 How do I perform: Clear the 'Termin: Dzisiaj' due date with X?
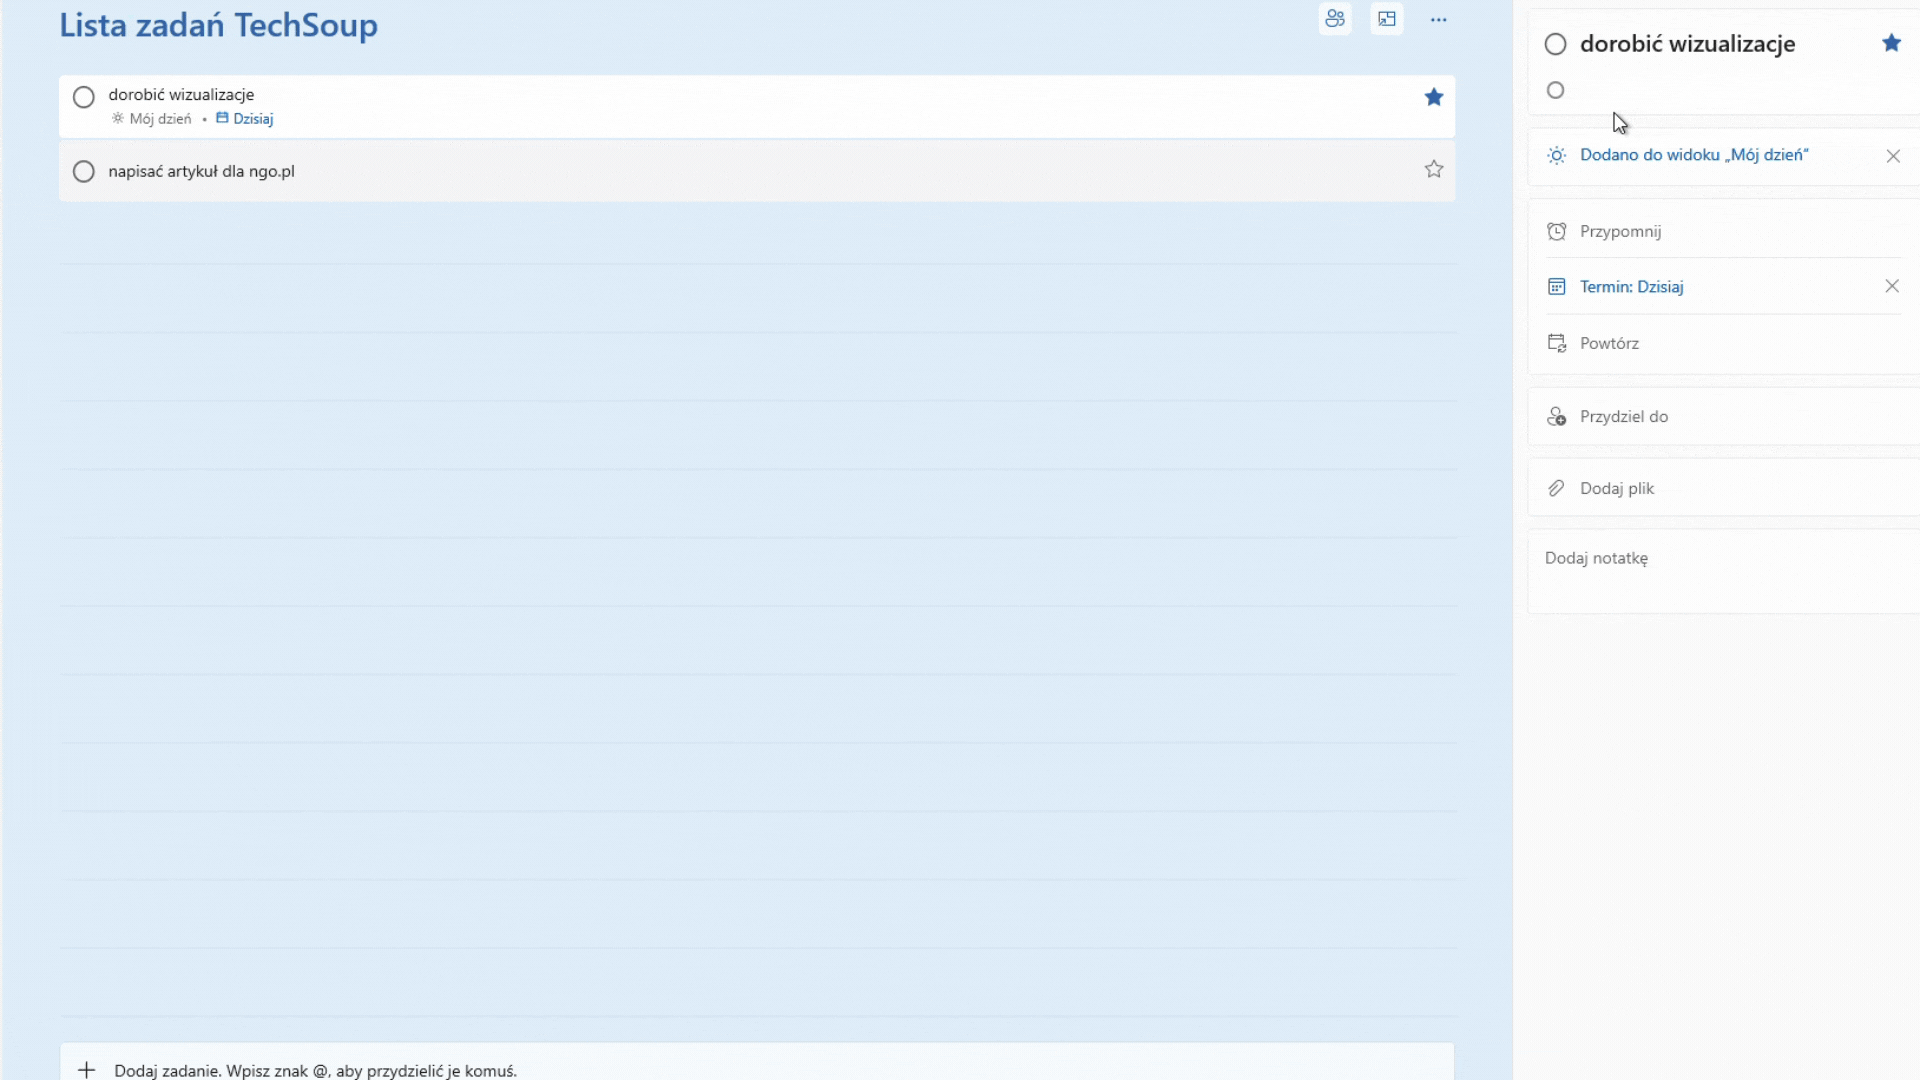(x=1892, y=286)
